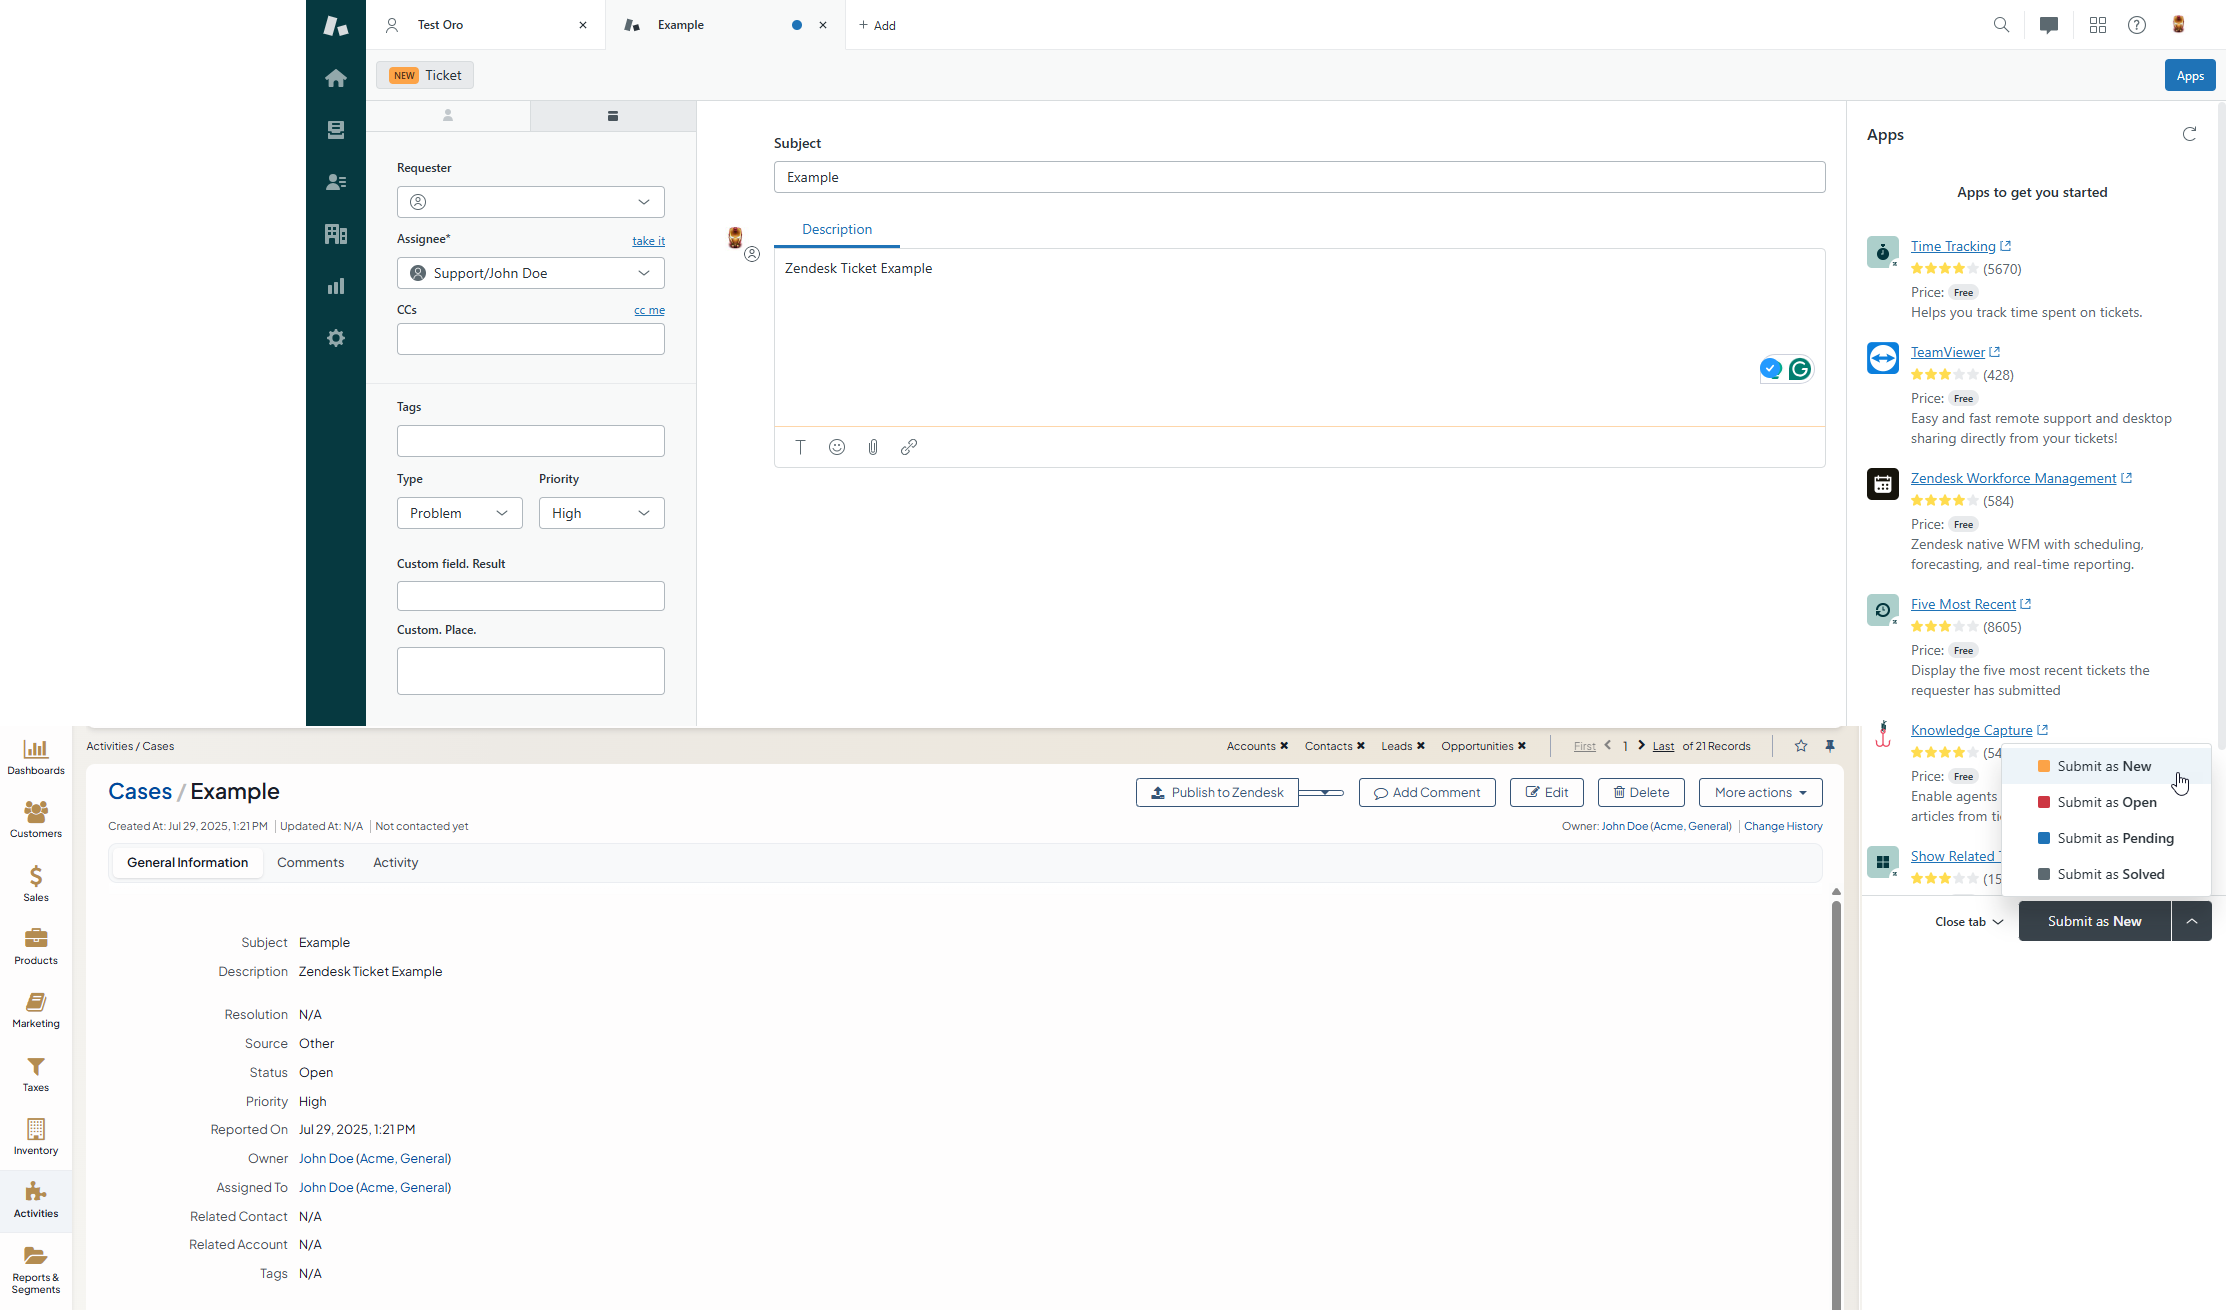Pin the page using the pin icon
The height and width of the screenshot is (1310, 2226).
click(1830, 746)
